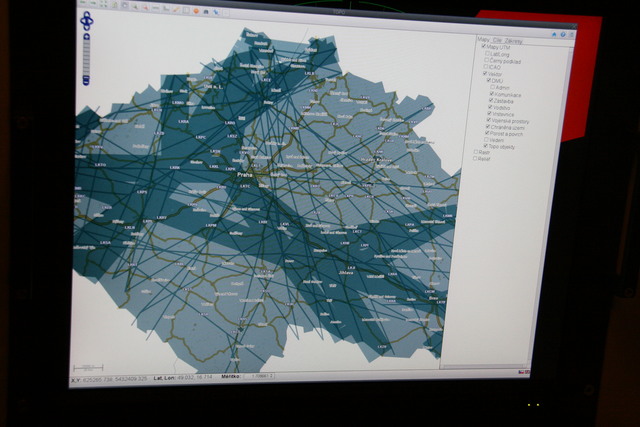Switch to the Mapy tab
The height and width of the screenshot is (427, 640).
[483, 40]
